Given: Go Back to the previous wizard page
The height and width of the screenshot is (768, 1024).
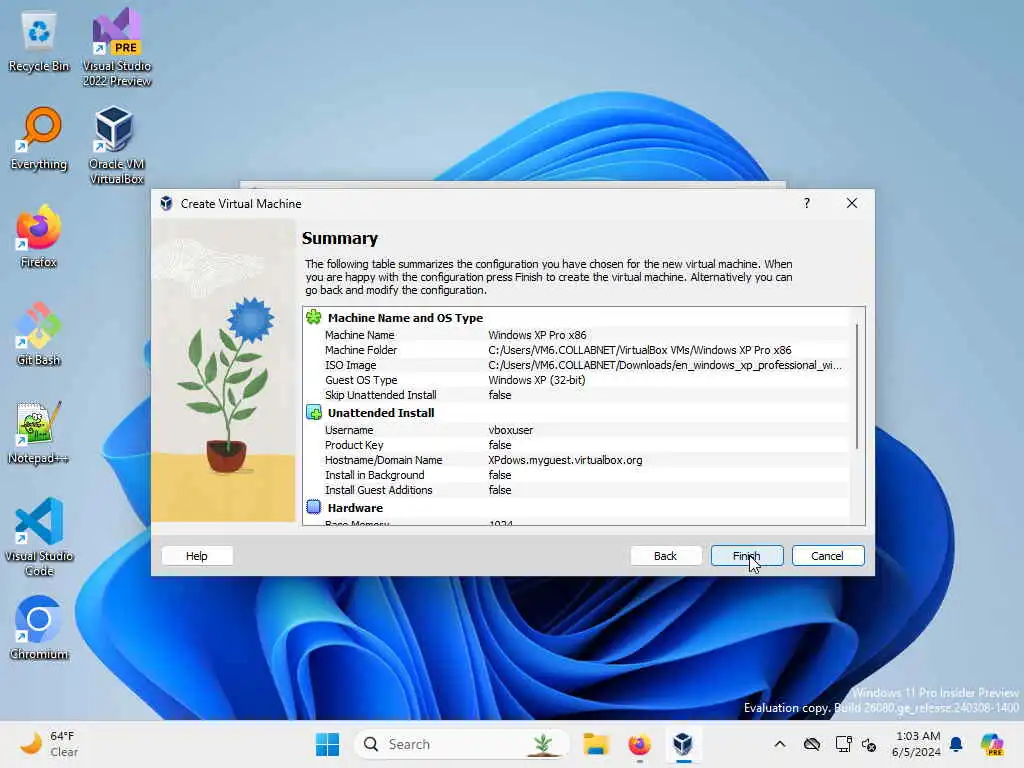Looking at the screenshot, I should [x=665, y=556].
